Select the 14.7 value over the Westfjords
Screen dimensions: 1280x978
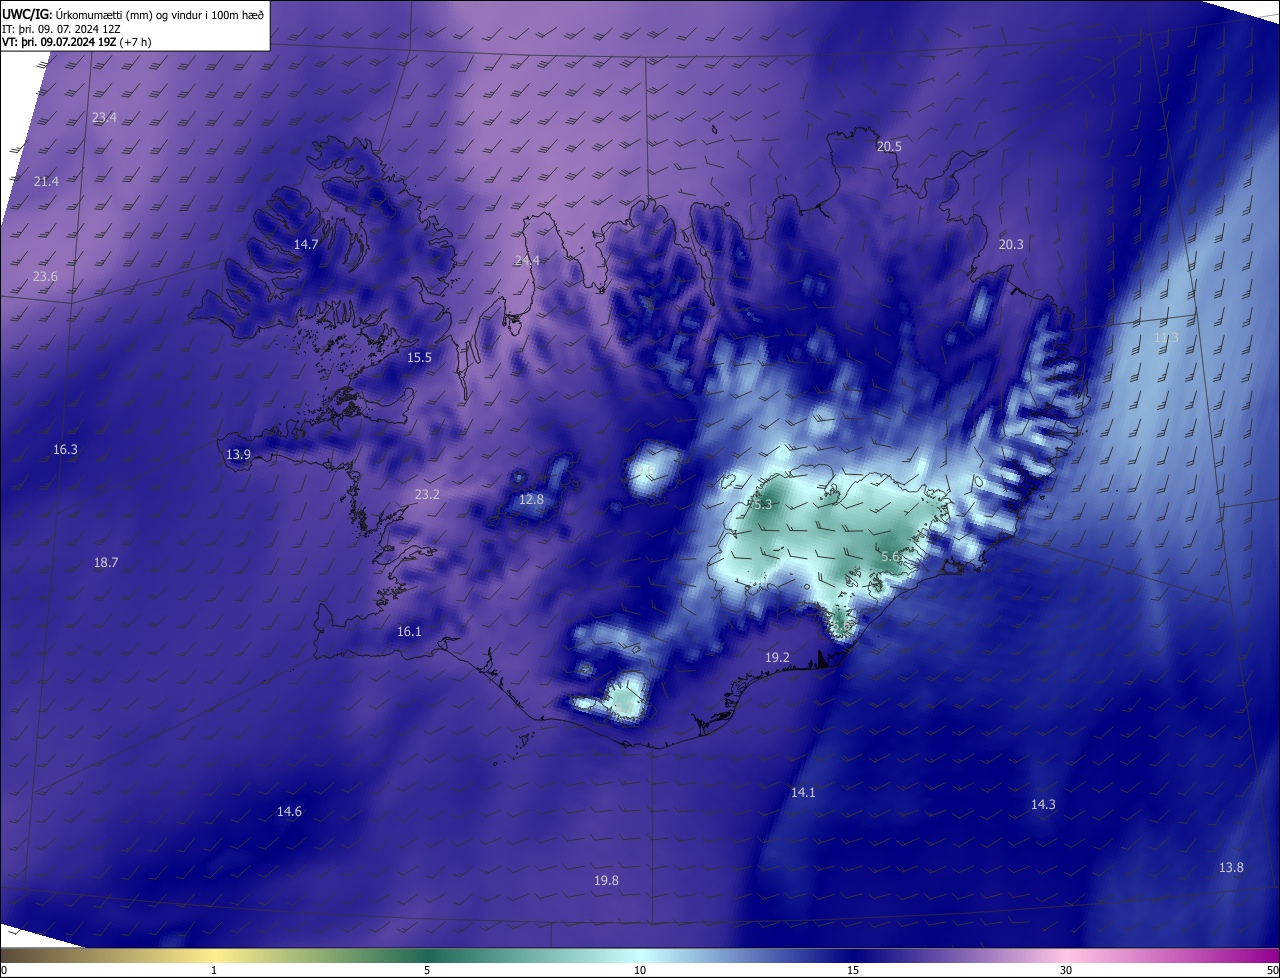pos(306,244)
